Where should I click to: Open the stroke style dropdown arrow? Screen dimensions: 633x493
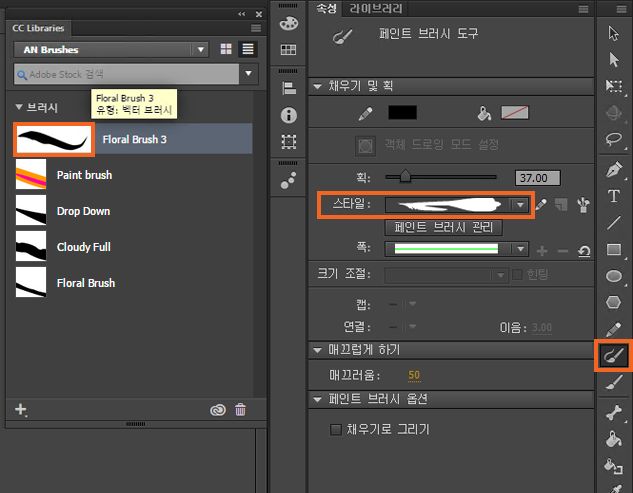[x=520, y=205]
